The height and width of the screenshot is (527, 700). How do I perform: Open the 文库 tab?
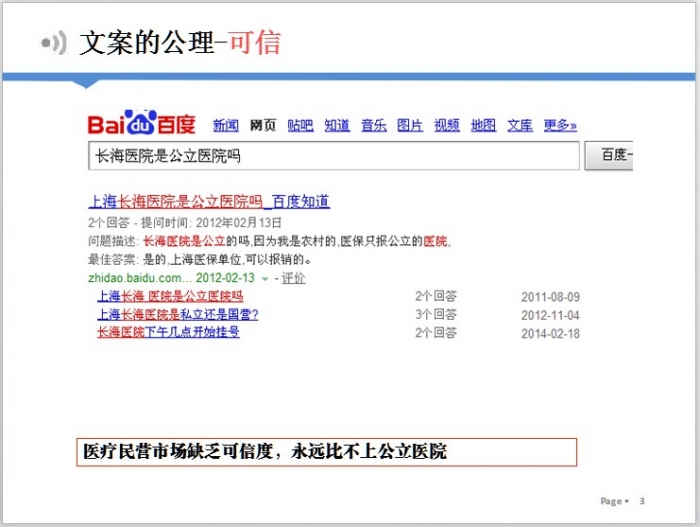(520, 125)
